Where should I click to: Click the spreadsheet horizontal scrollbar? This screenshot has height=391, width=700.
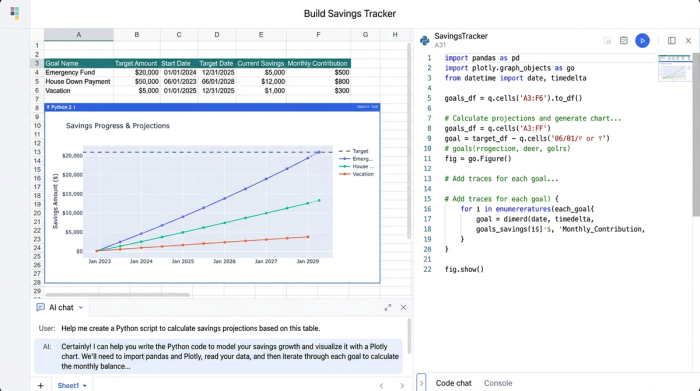(118, 295)
